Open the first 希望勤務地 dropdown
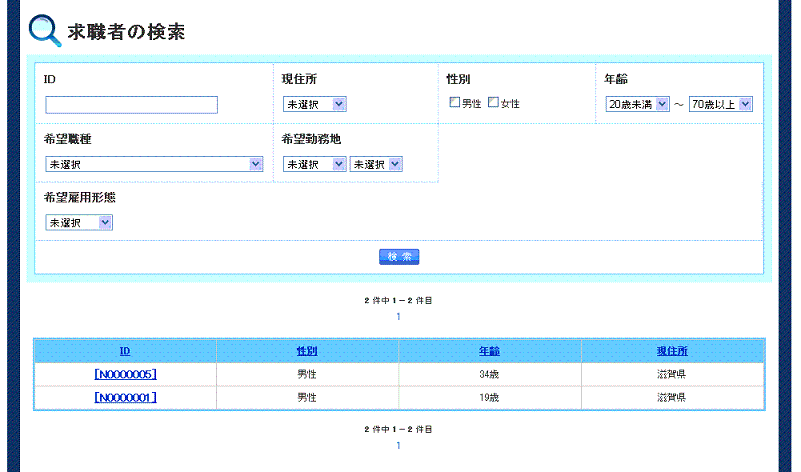This screenshot has width=801, height=472. pyautogui.click(x=314, y=164)
